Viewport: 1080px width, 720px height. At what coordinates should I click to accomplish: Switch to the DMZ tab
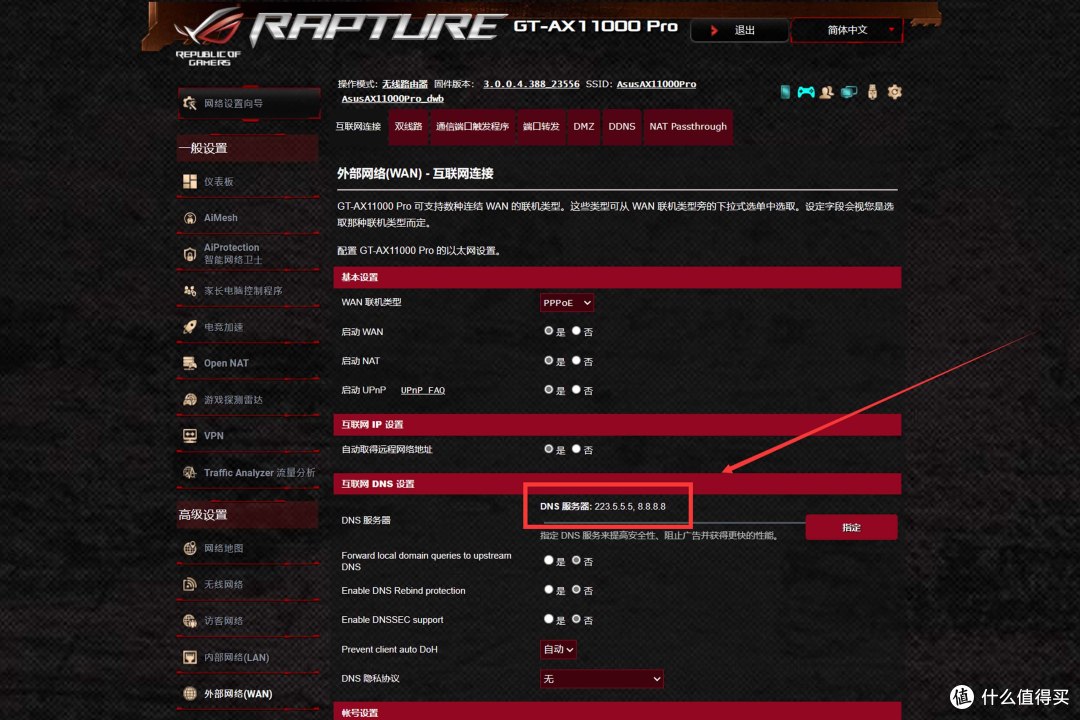[583, 127]
